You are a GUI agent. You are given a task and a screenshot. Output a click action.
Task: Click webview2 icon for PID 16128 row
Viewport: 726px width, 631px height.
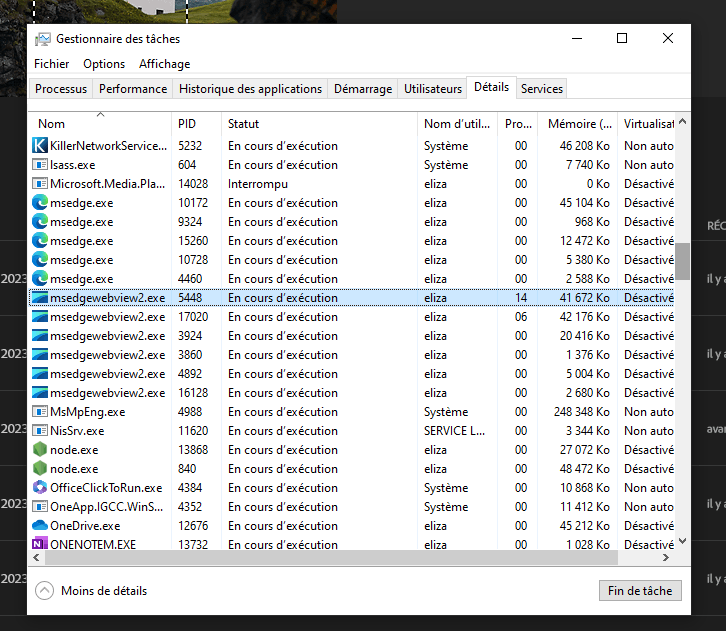click(x=40, y=392)
